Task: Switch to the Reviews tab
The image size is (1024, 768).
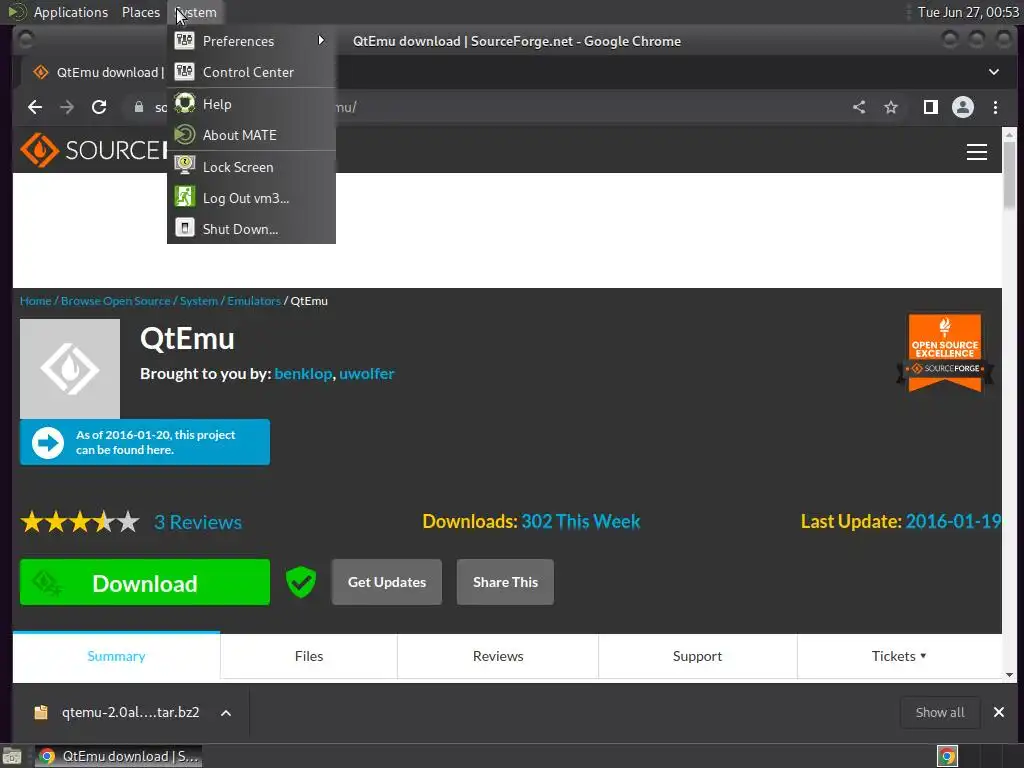Action: 498,656
